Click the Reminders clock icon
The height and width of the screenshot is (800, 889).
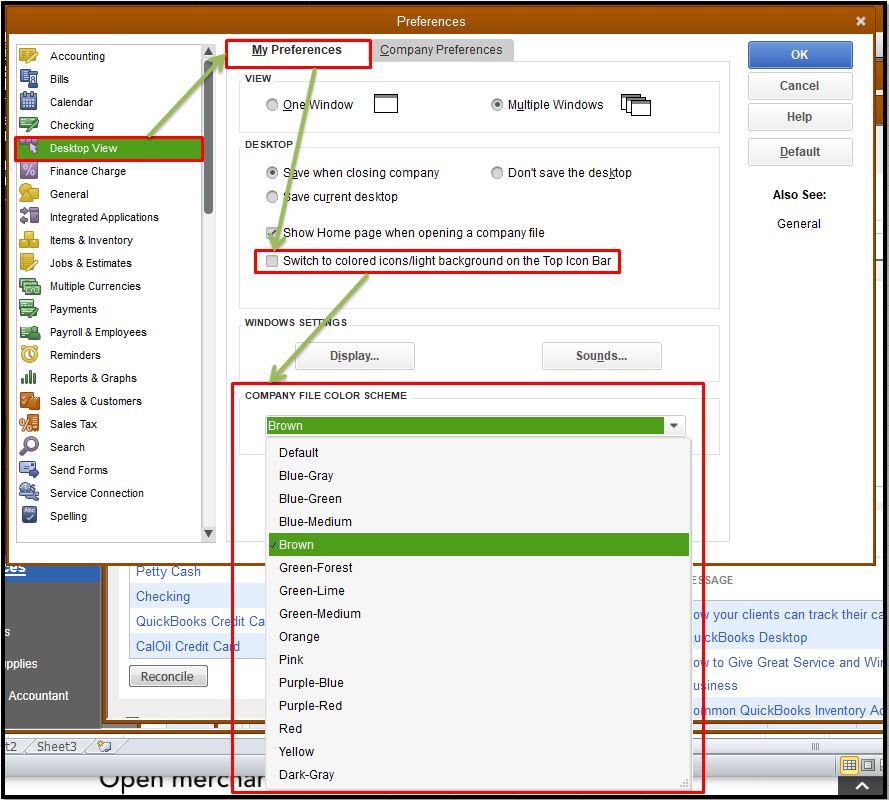coord(29,354)
